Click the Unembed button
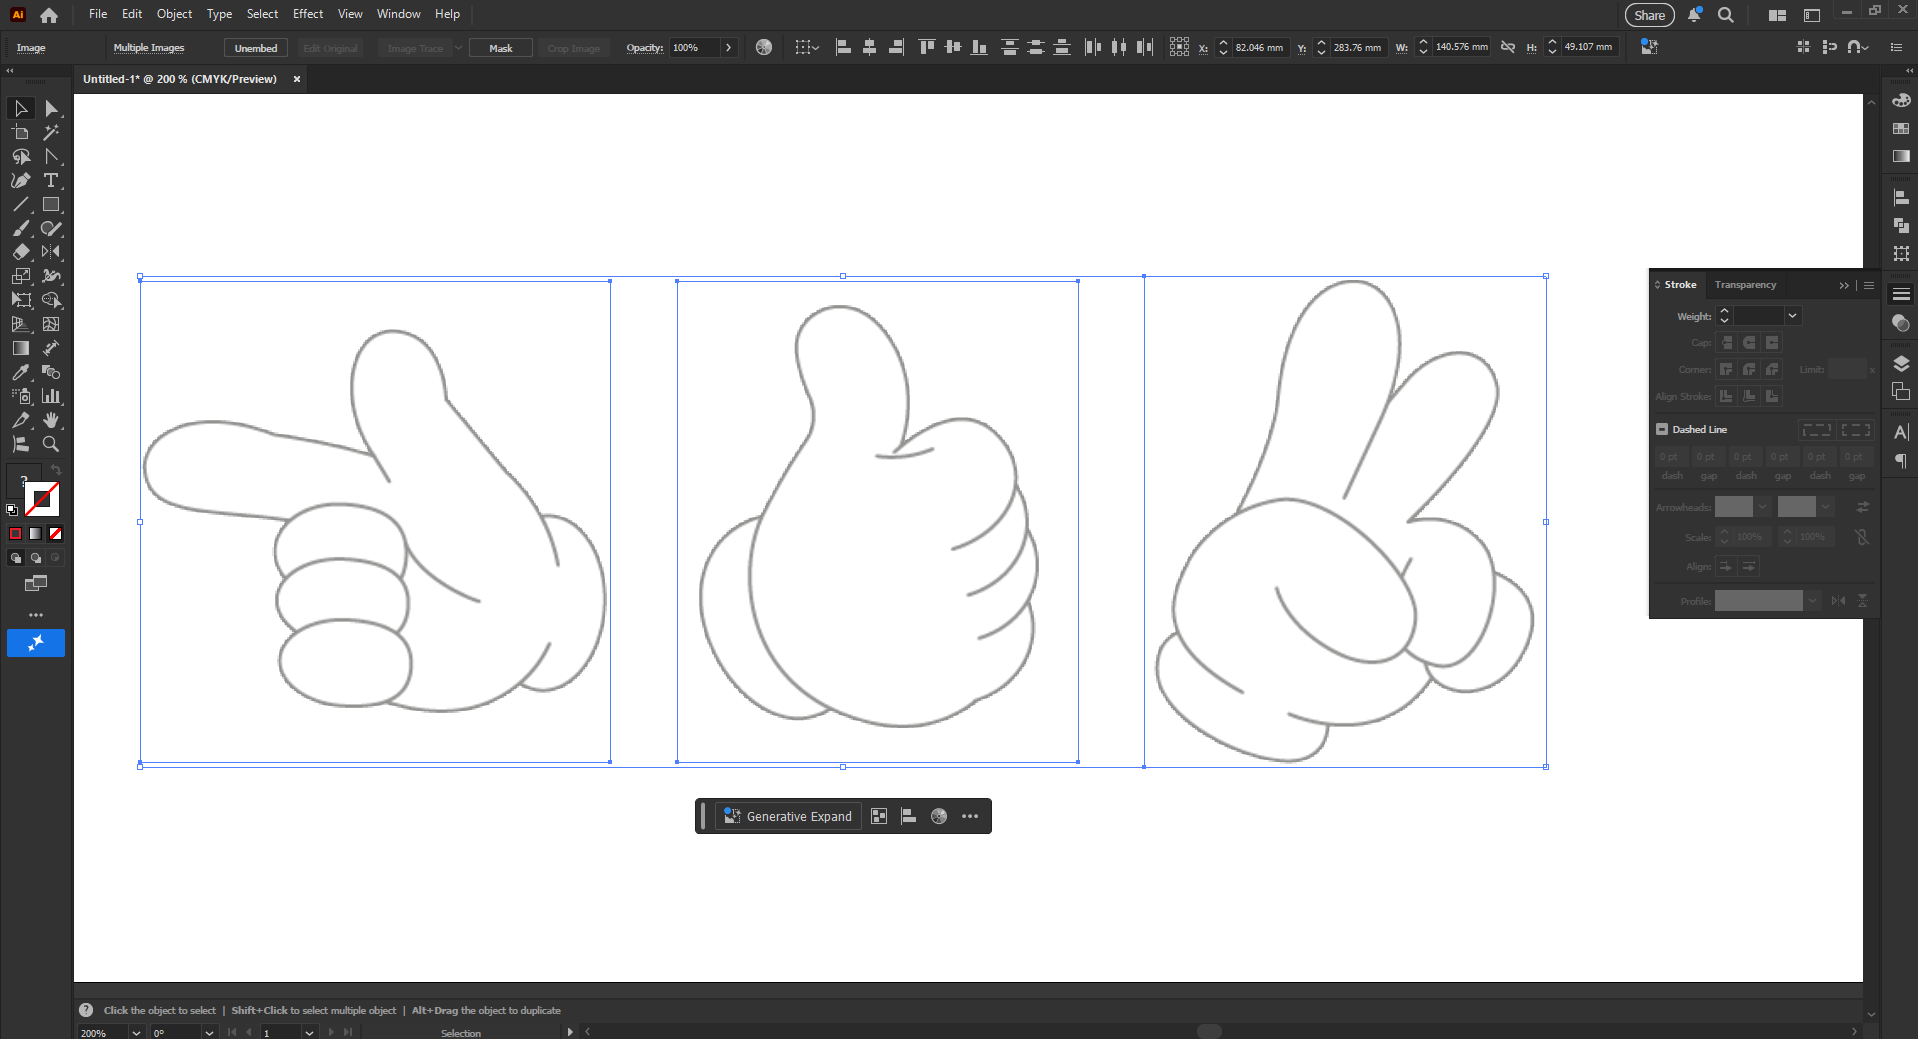The height and width of the screenshot is (1039, 1918). pyautogui.click(x=256, y=48)
